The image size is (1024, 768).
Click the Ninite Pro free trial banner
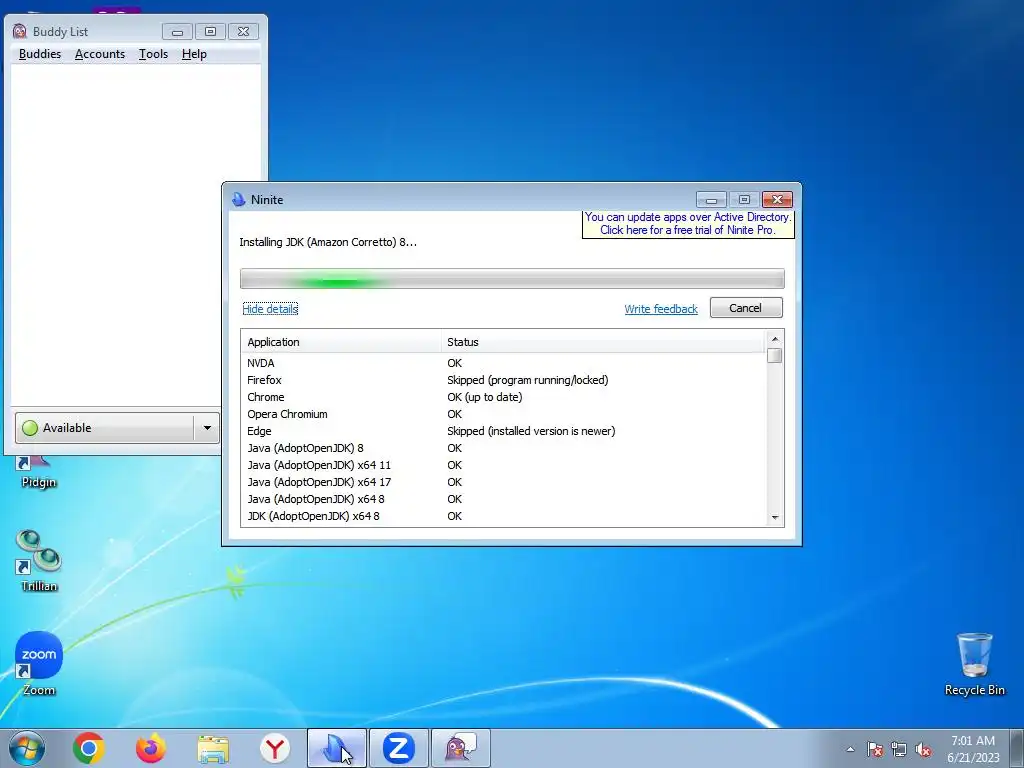pos(688,223)
